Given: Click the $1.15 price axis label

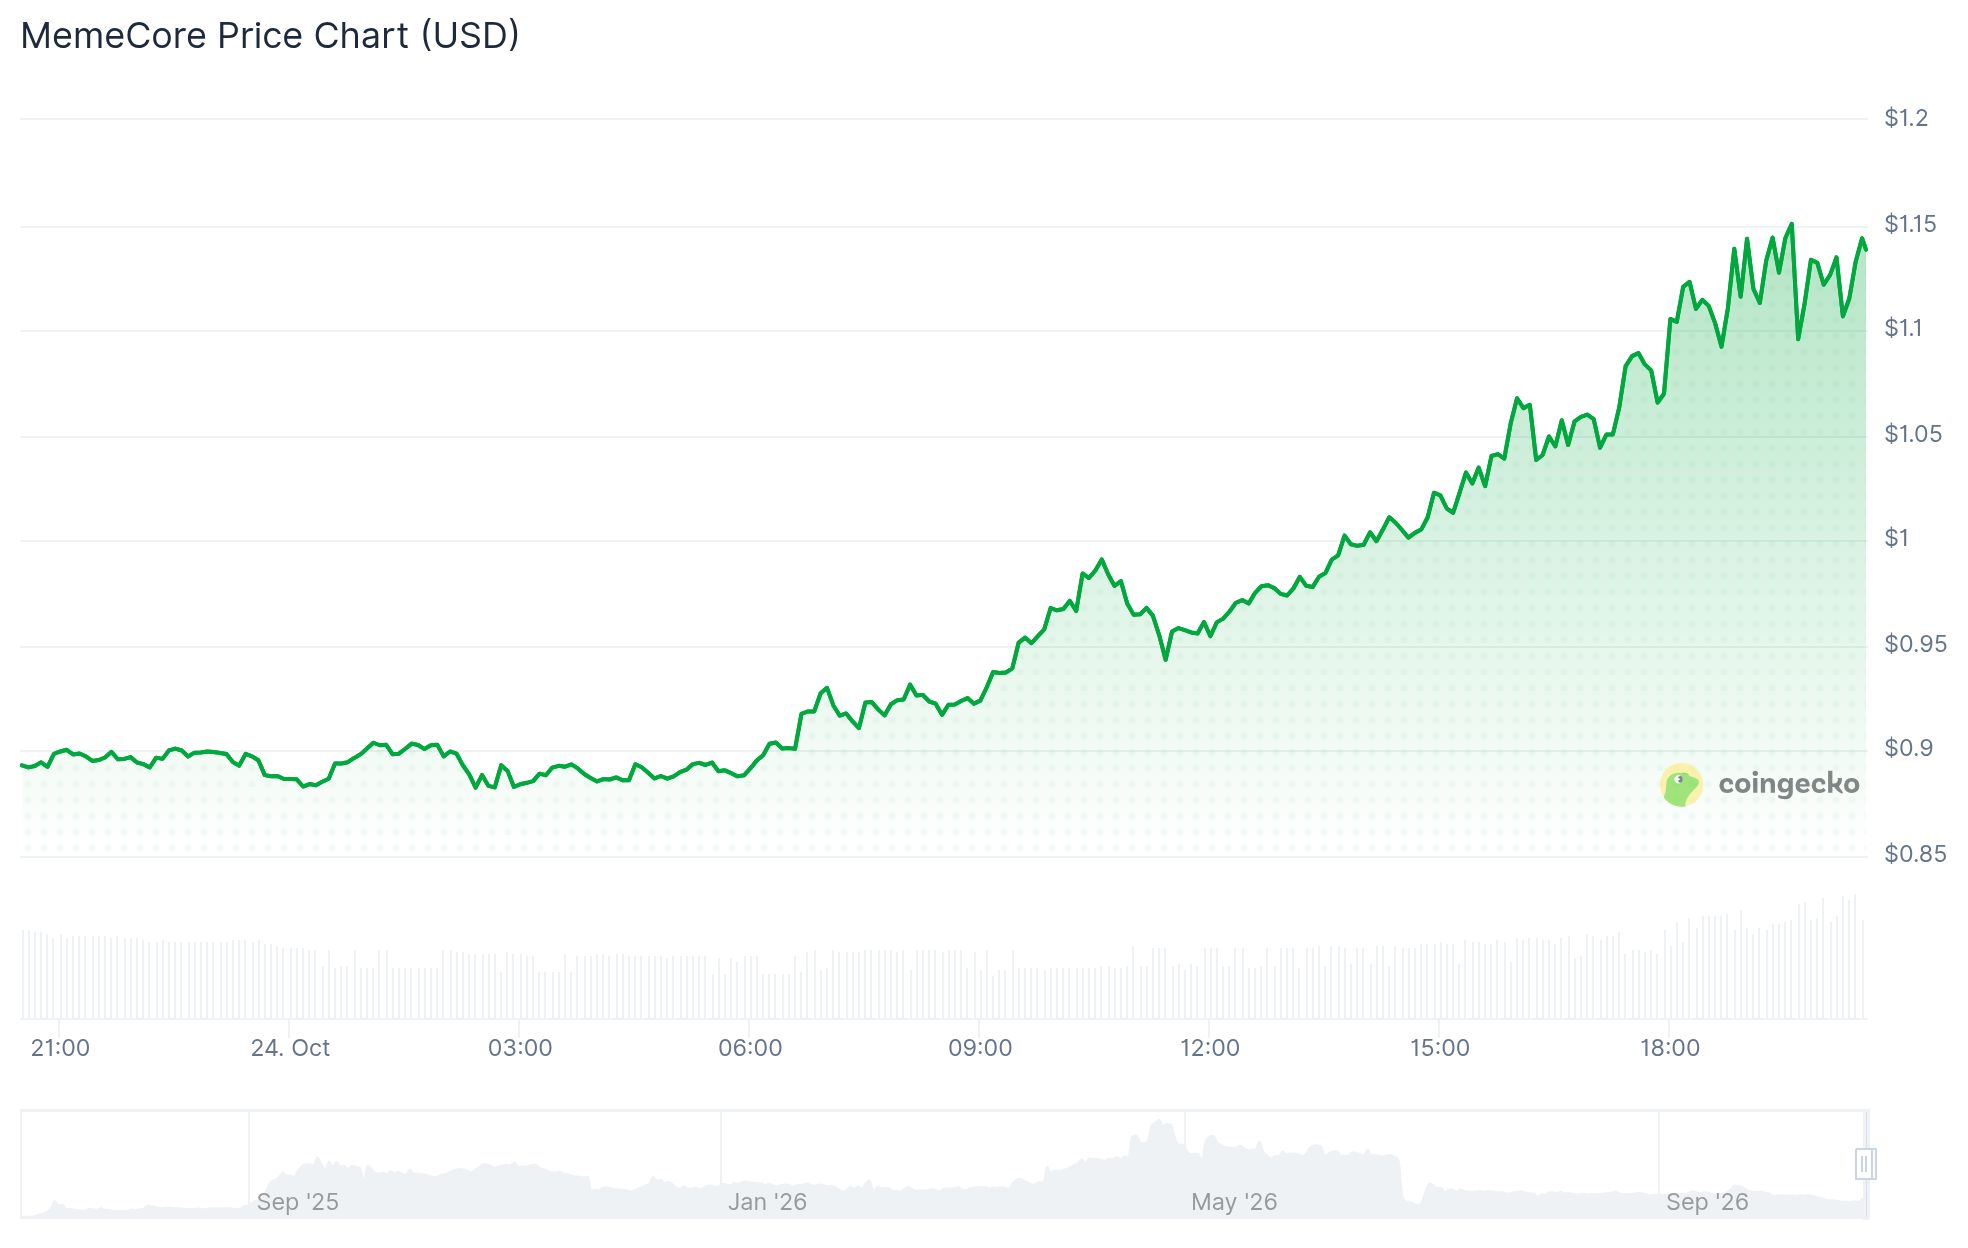Looking at the screenshot, I should coord(1910,224).
